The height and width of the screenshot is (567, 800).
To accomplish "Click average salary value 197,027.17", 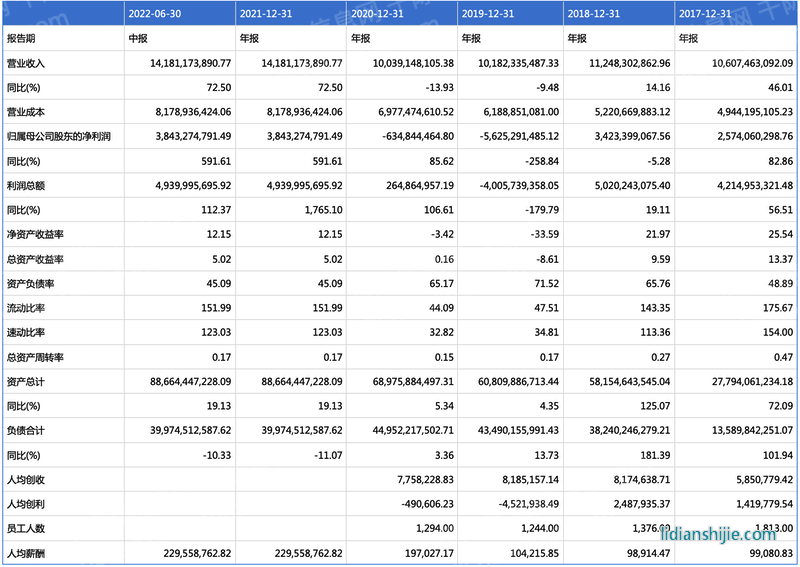I will click(x=430, y=553).
